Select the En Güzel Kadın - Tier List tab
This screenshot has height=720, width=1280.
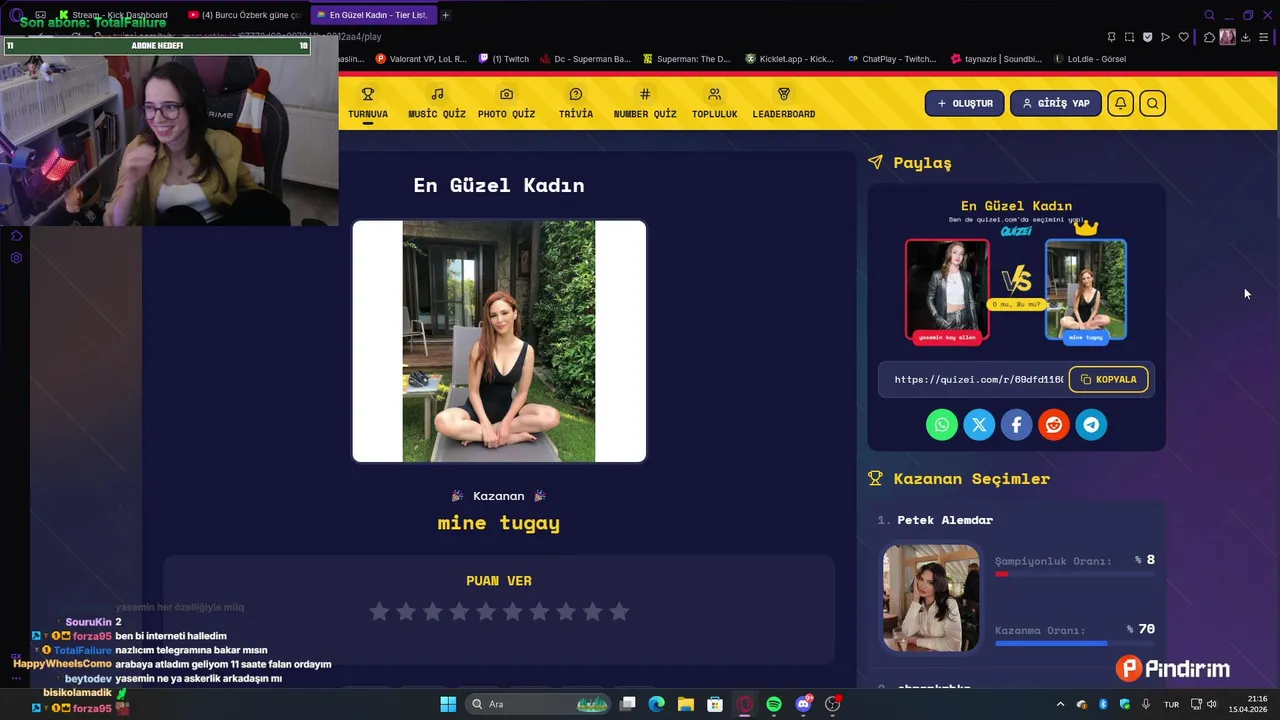(x=372, y=15)
